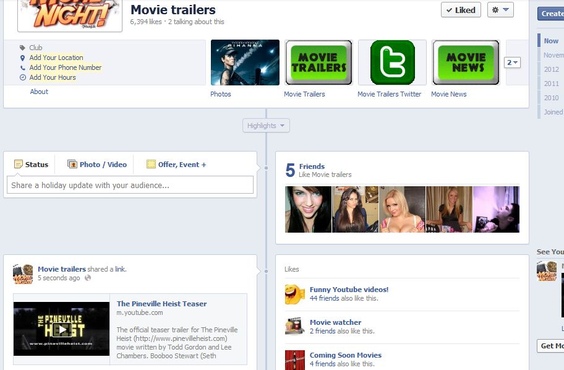Screen dimensions: 564x370
Task: Click the 5 Friends heading link
Action: [312, 166]
